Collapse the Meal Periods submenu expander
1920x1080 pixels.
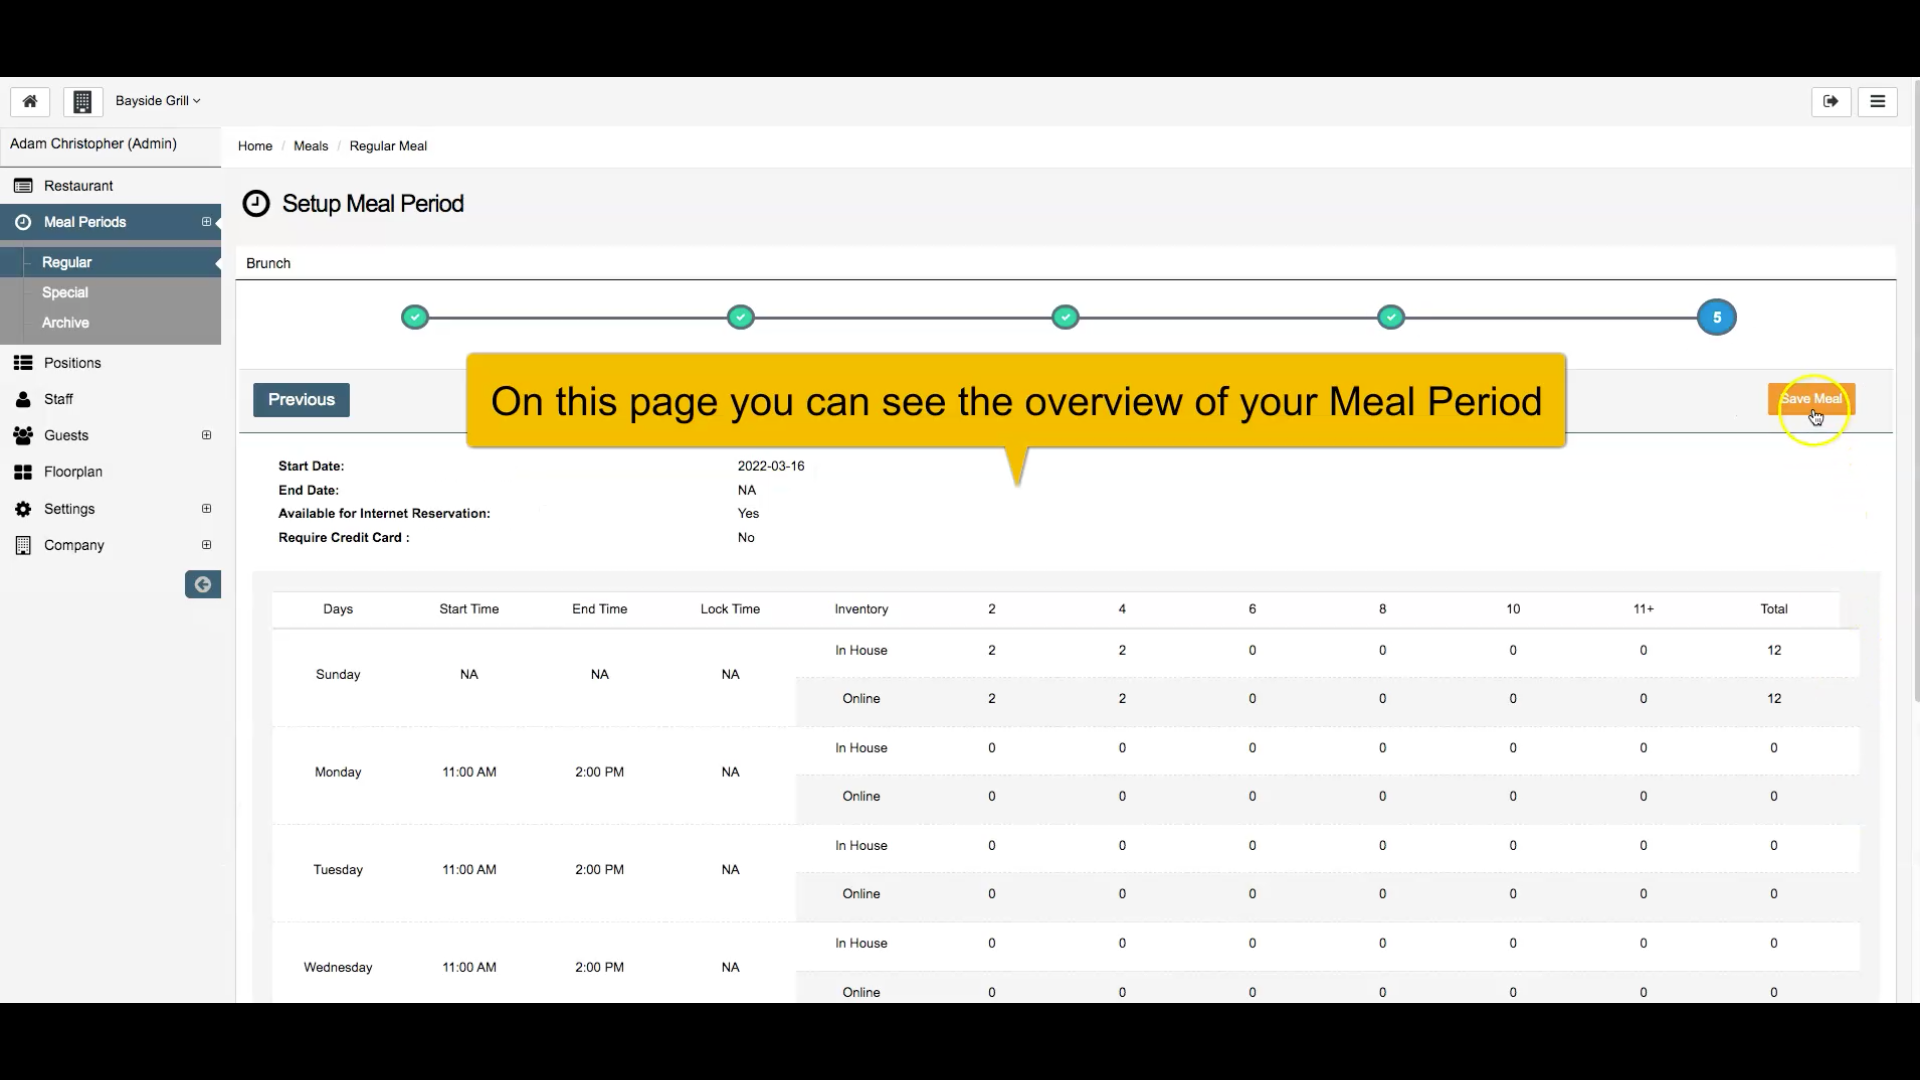pyautogui.click(x=206, y=222)
